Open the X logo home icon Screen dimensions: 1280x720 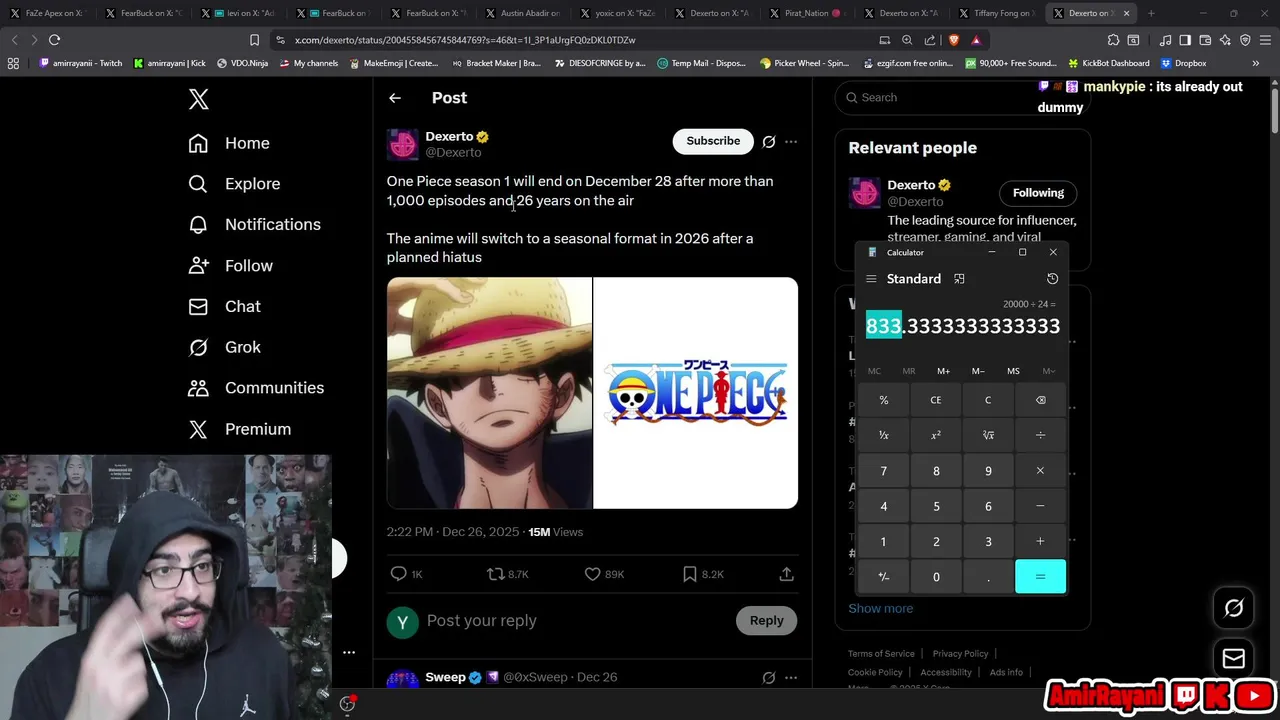[199, 99]
